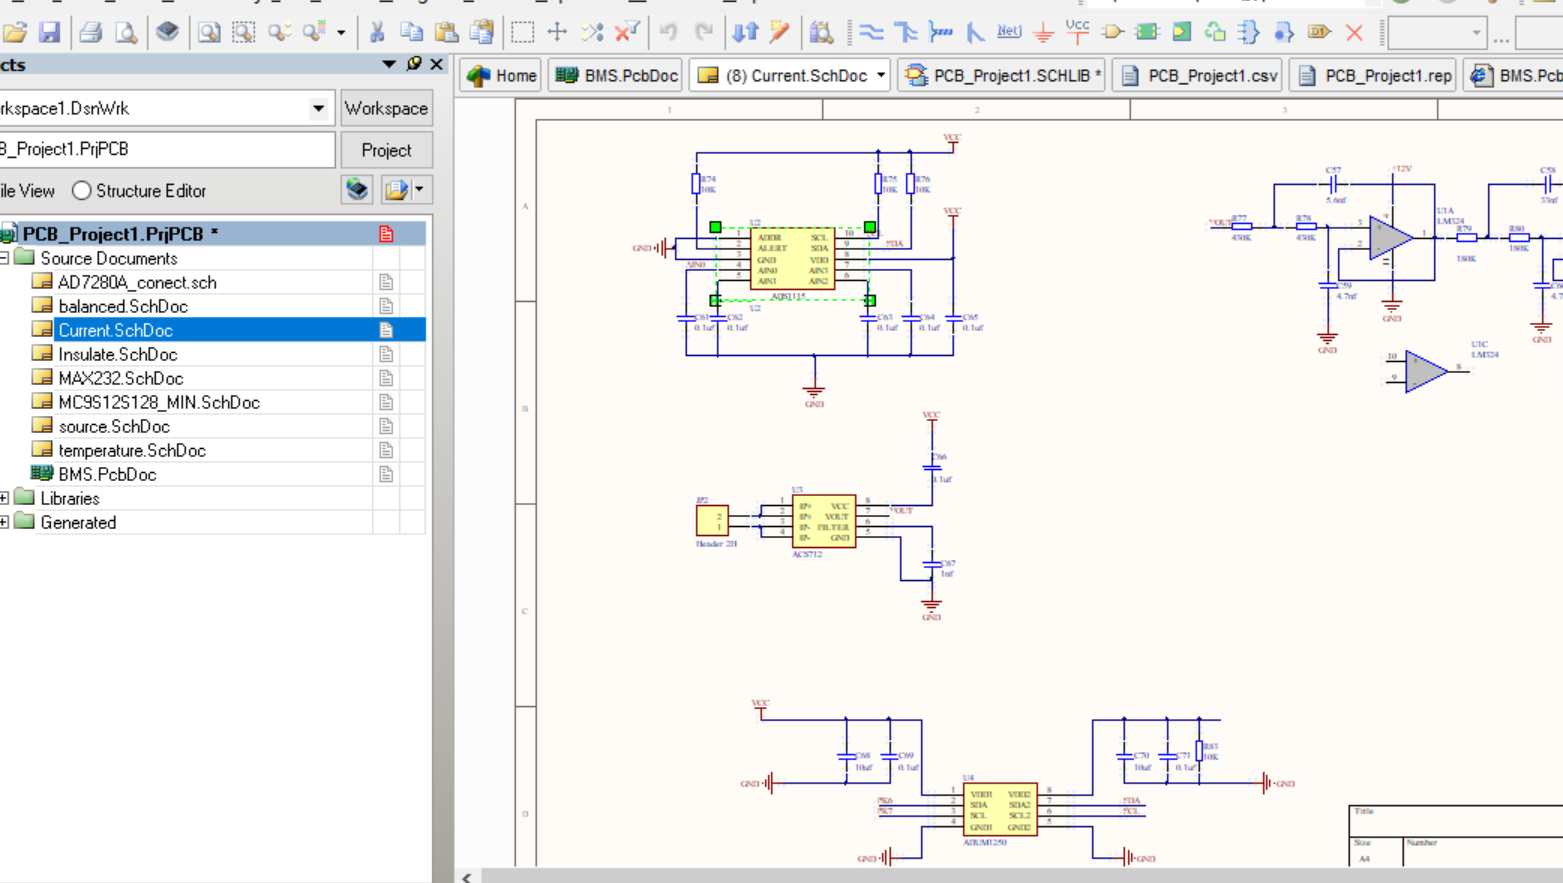Expand the Generated folder
This screenshot has width=1563, height=883.
[x=4, y=522]
